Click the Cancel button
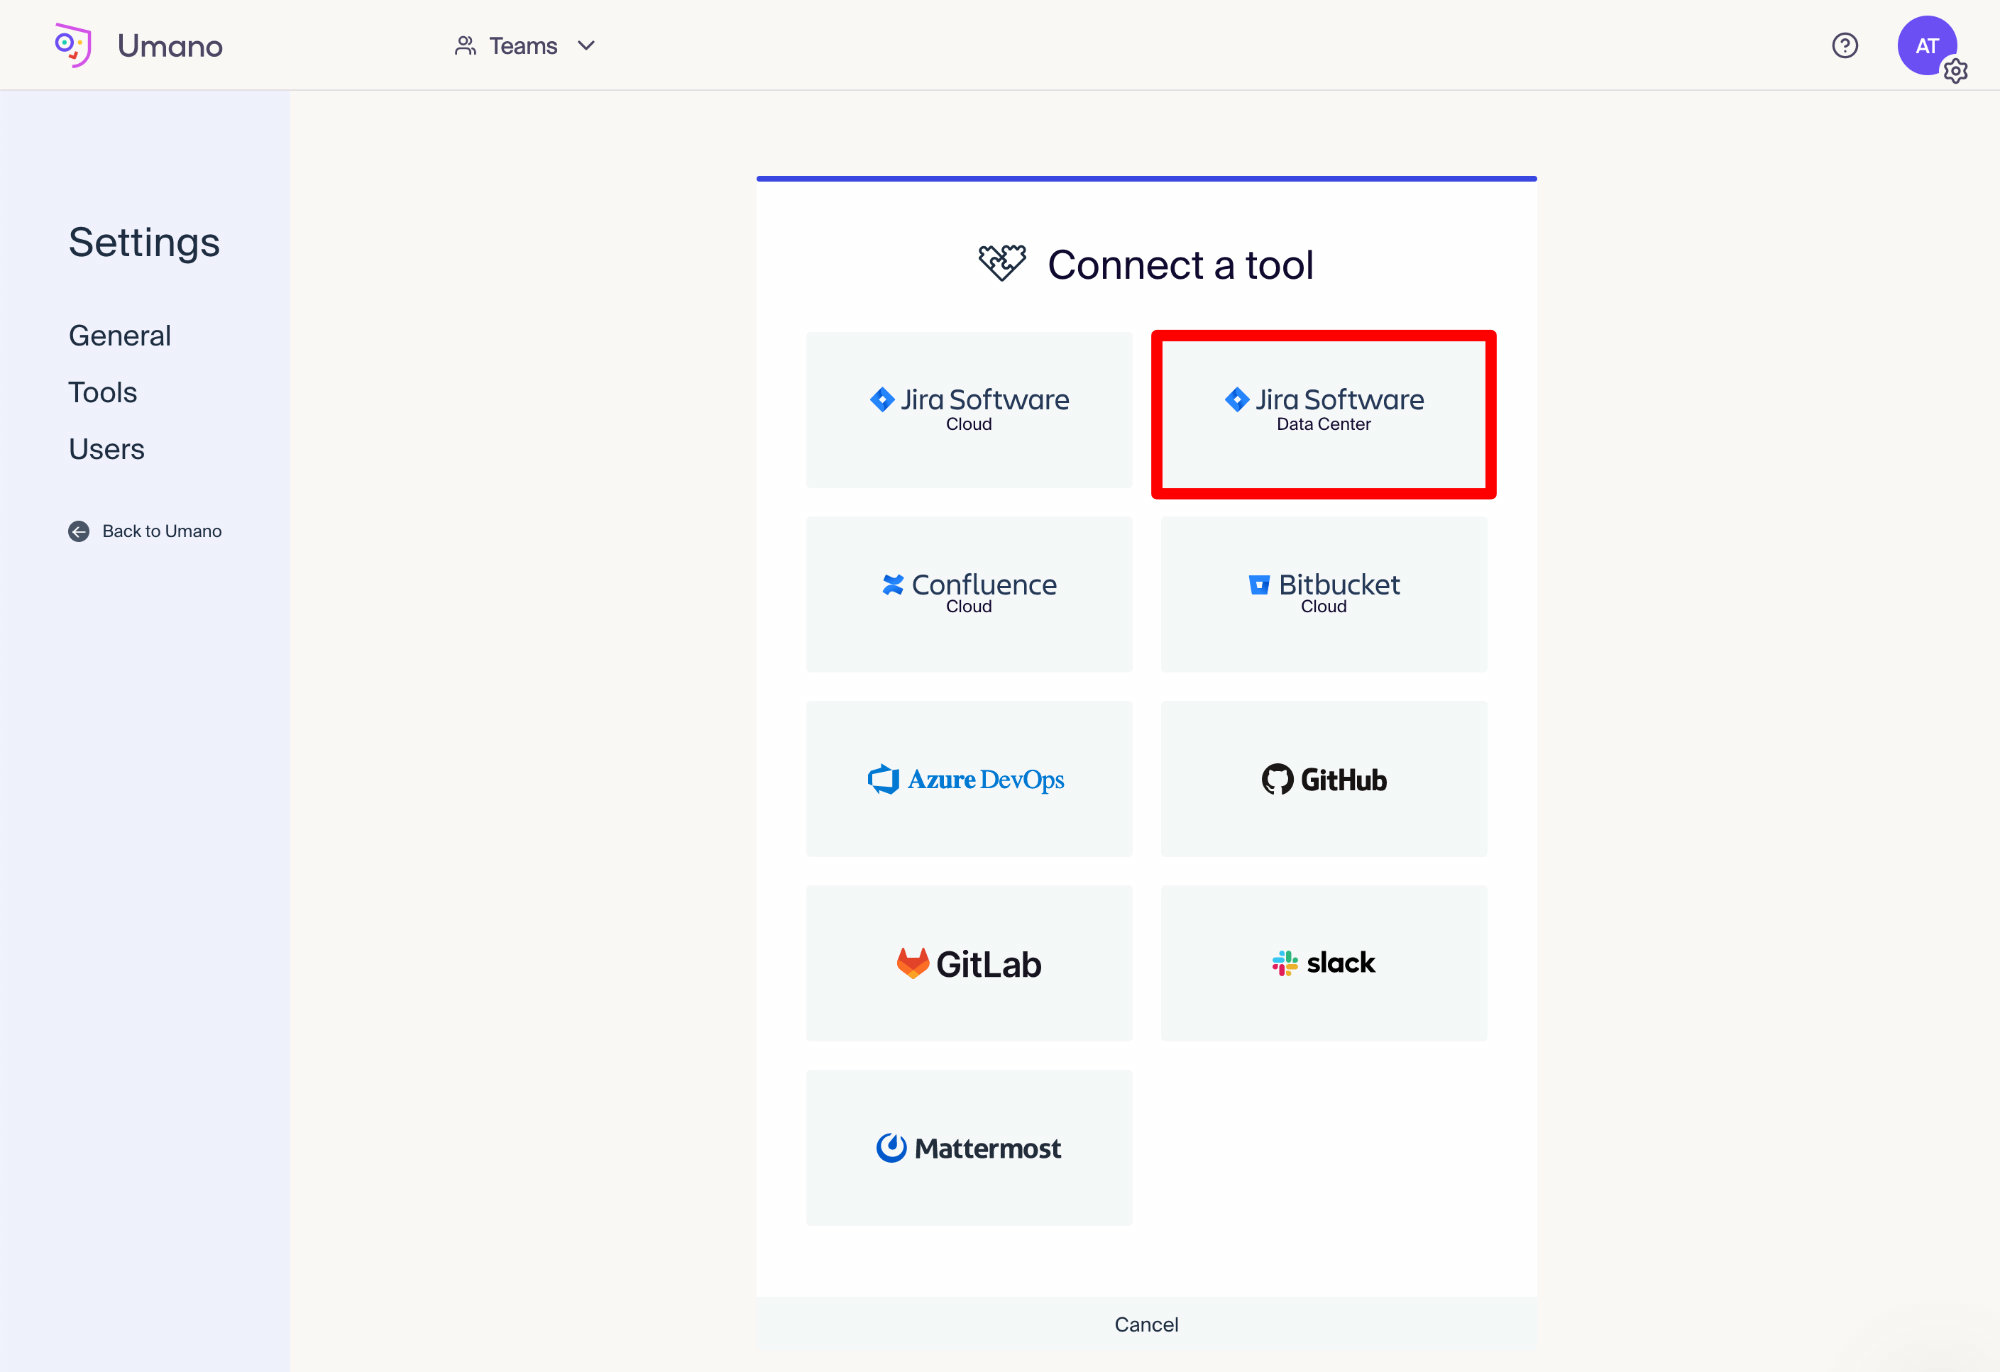The image size is (2000, 1372). (x=1146, y=1324)
